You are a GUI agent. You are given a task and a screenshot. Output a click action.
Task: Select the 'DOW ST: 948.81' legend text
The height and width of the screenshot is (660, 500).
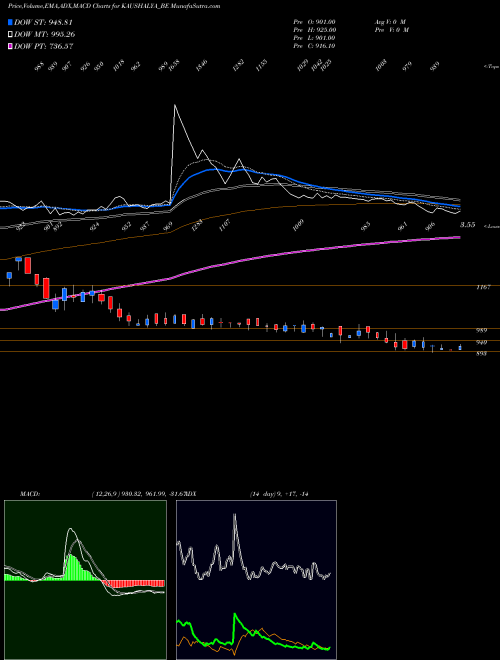(x=44, y=22)
